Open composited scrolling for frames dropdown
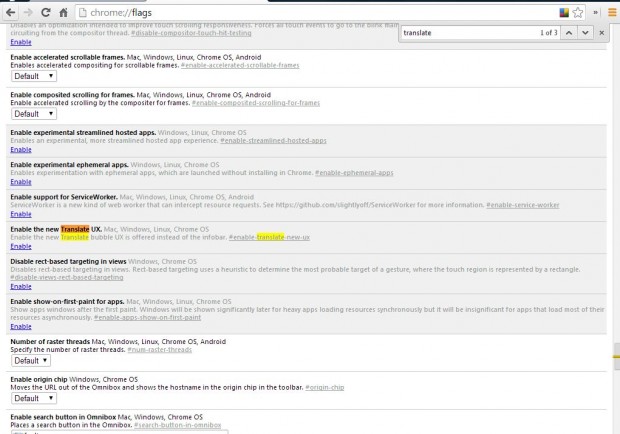The width and height of the screenshot is (620, 434). (x=34, y=114)
